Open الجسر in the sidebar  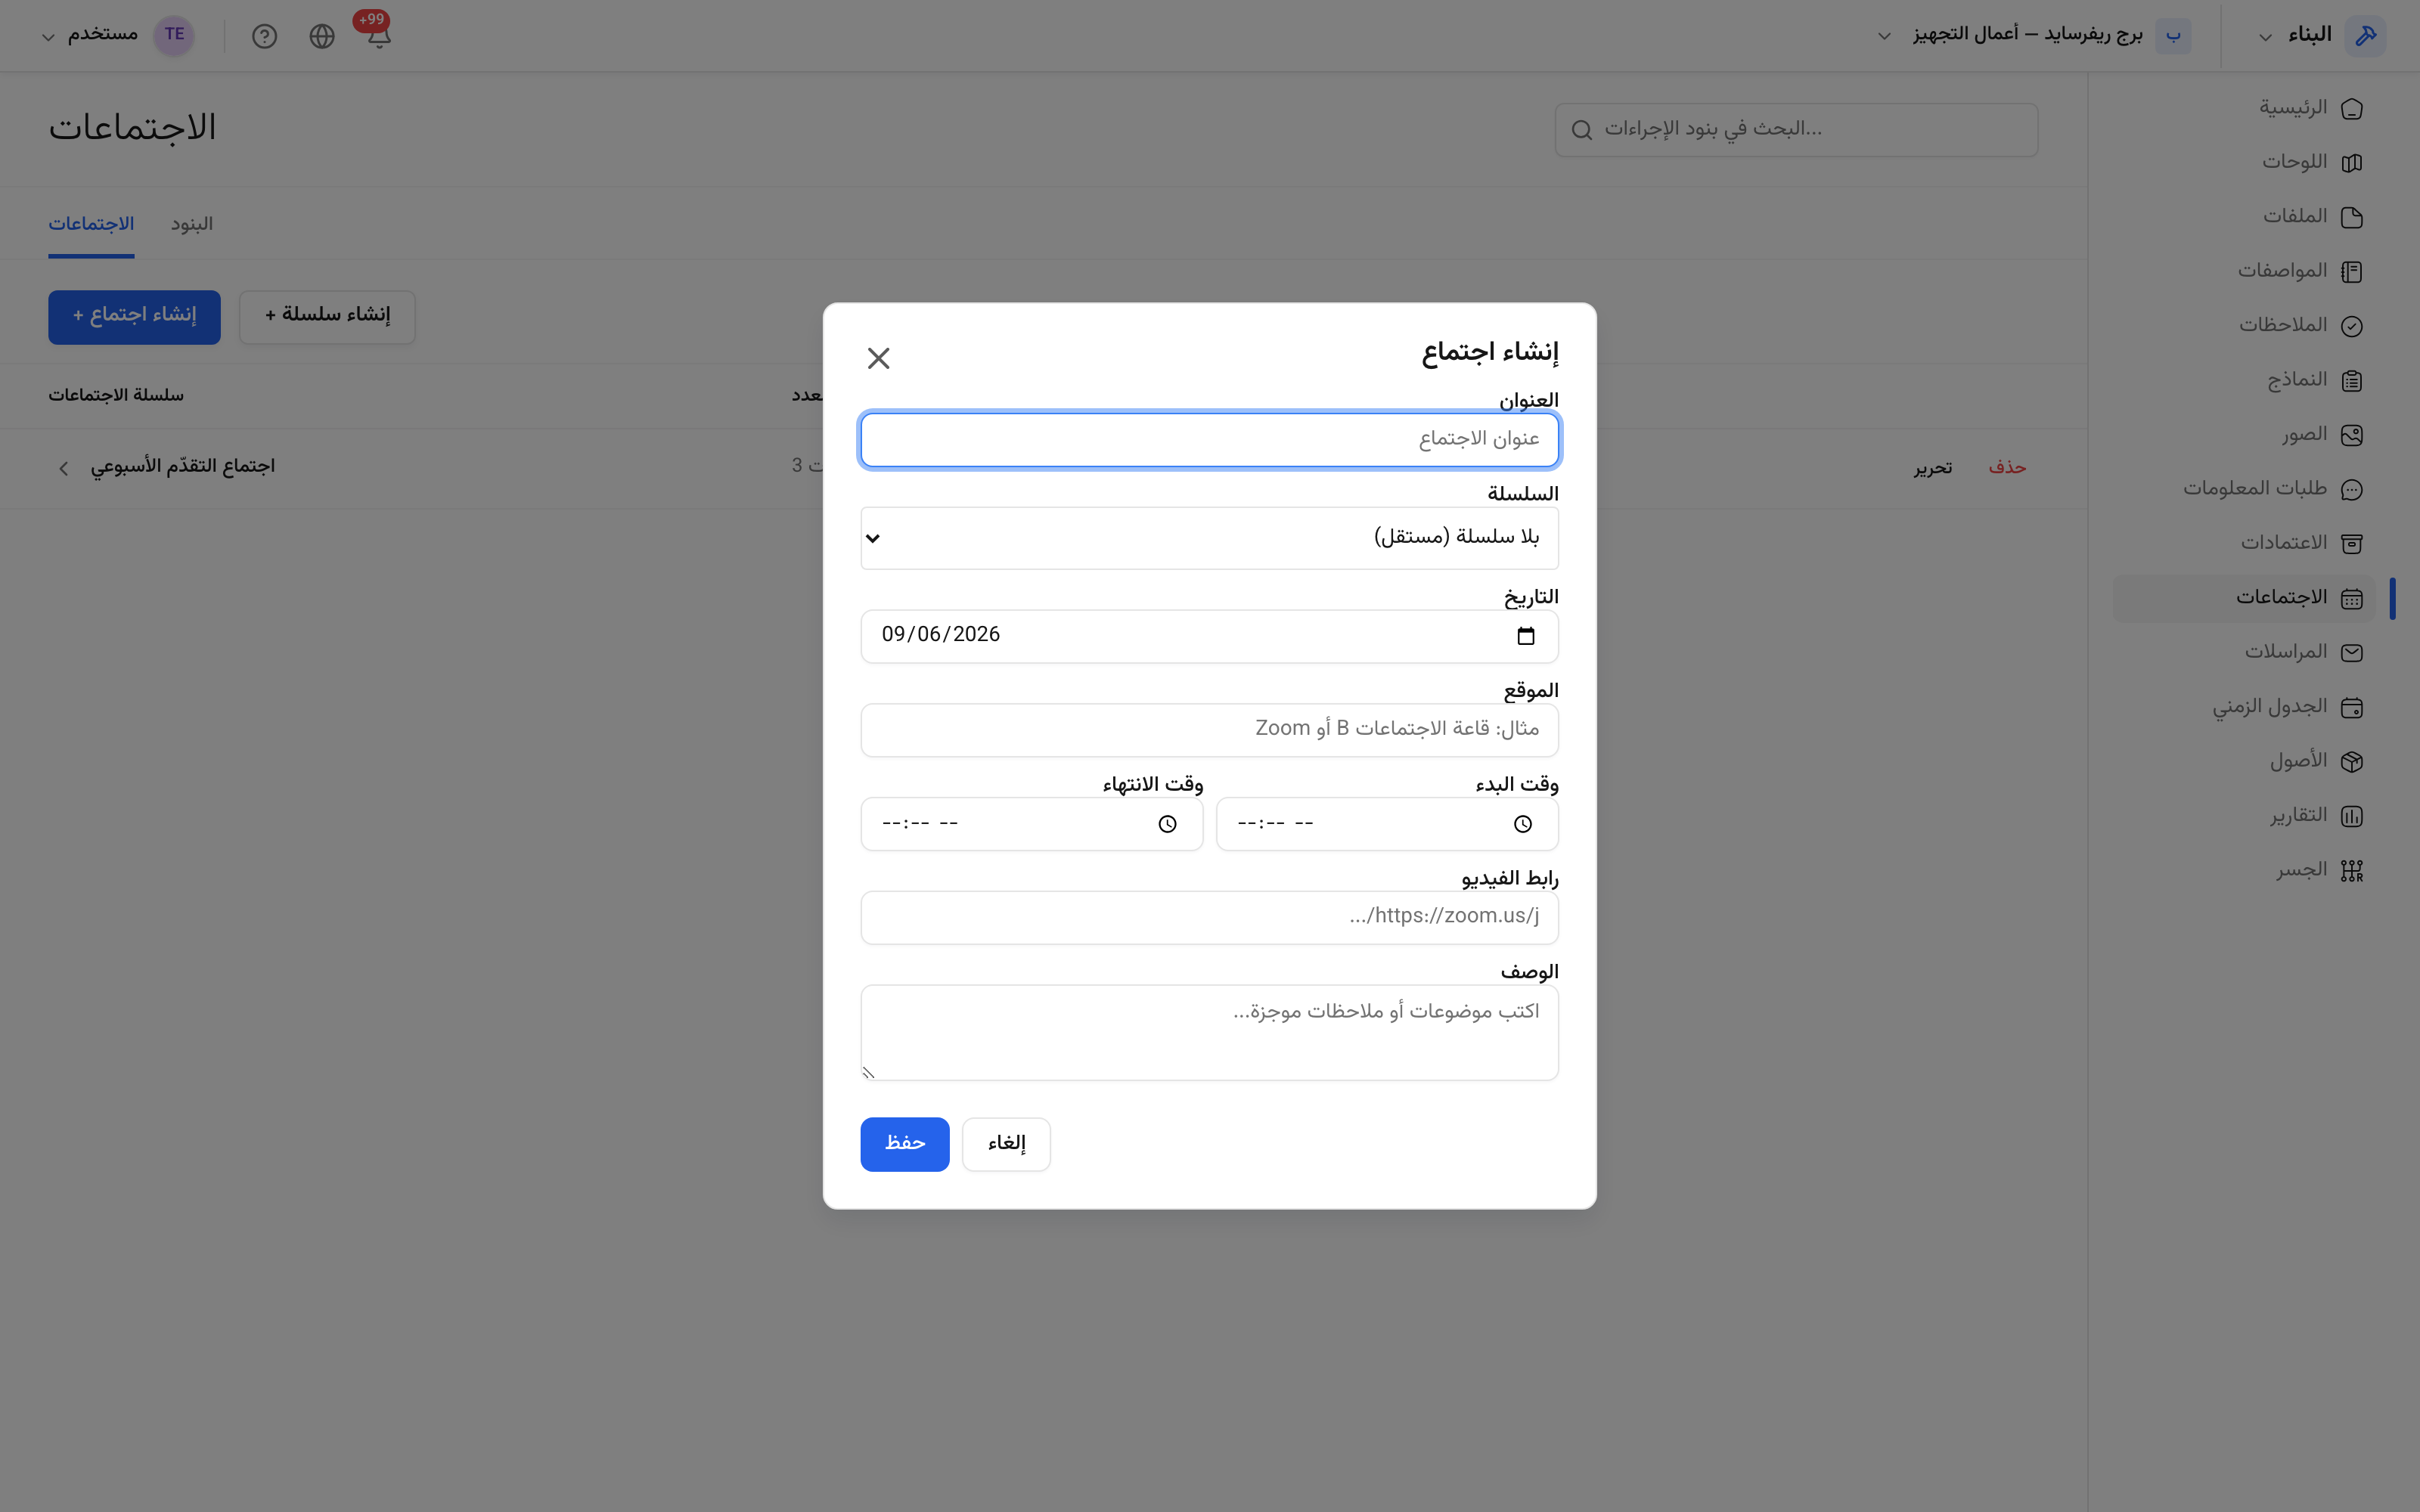tap(2243, 871)
